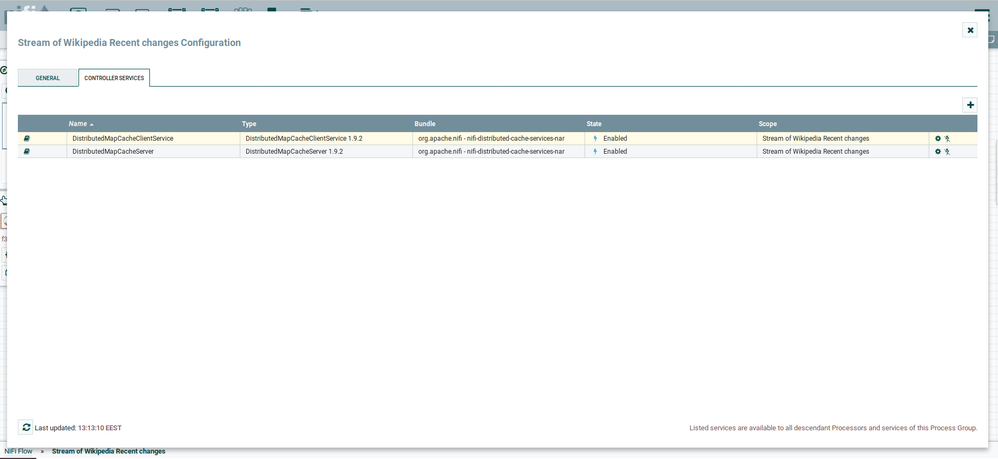Click gear icon in DistributedMapCacheClientService row

[938, 138]
